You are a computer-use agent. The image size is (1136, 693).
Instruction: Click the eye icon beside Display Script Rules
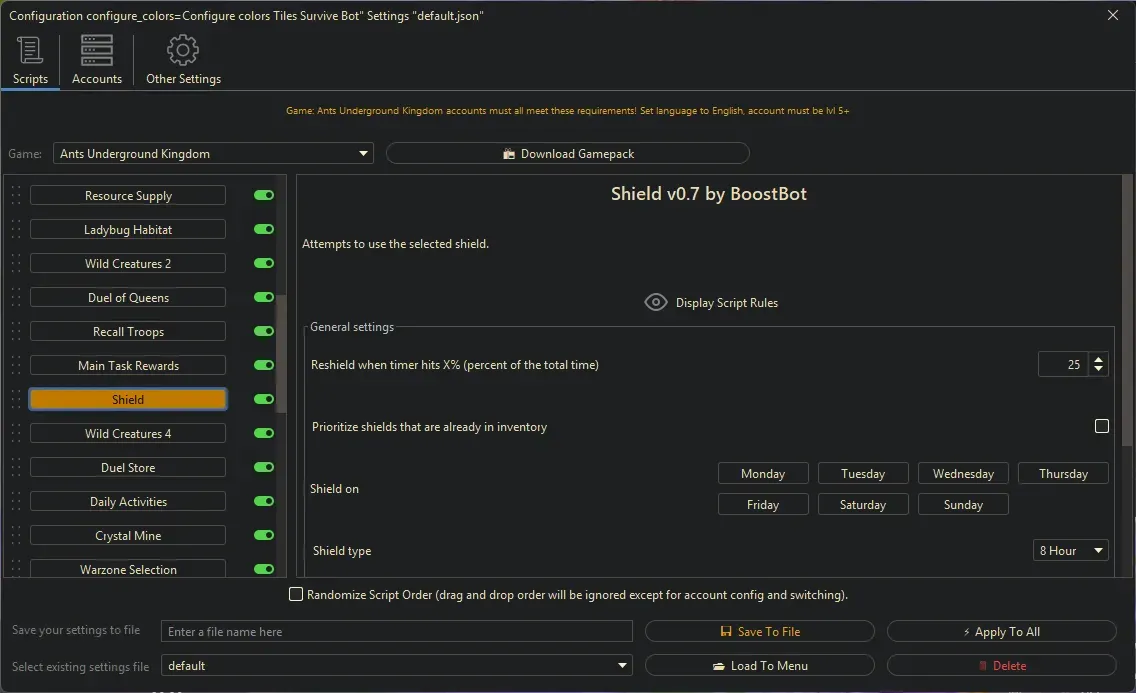tap(656, 302)
